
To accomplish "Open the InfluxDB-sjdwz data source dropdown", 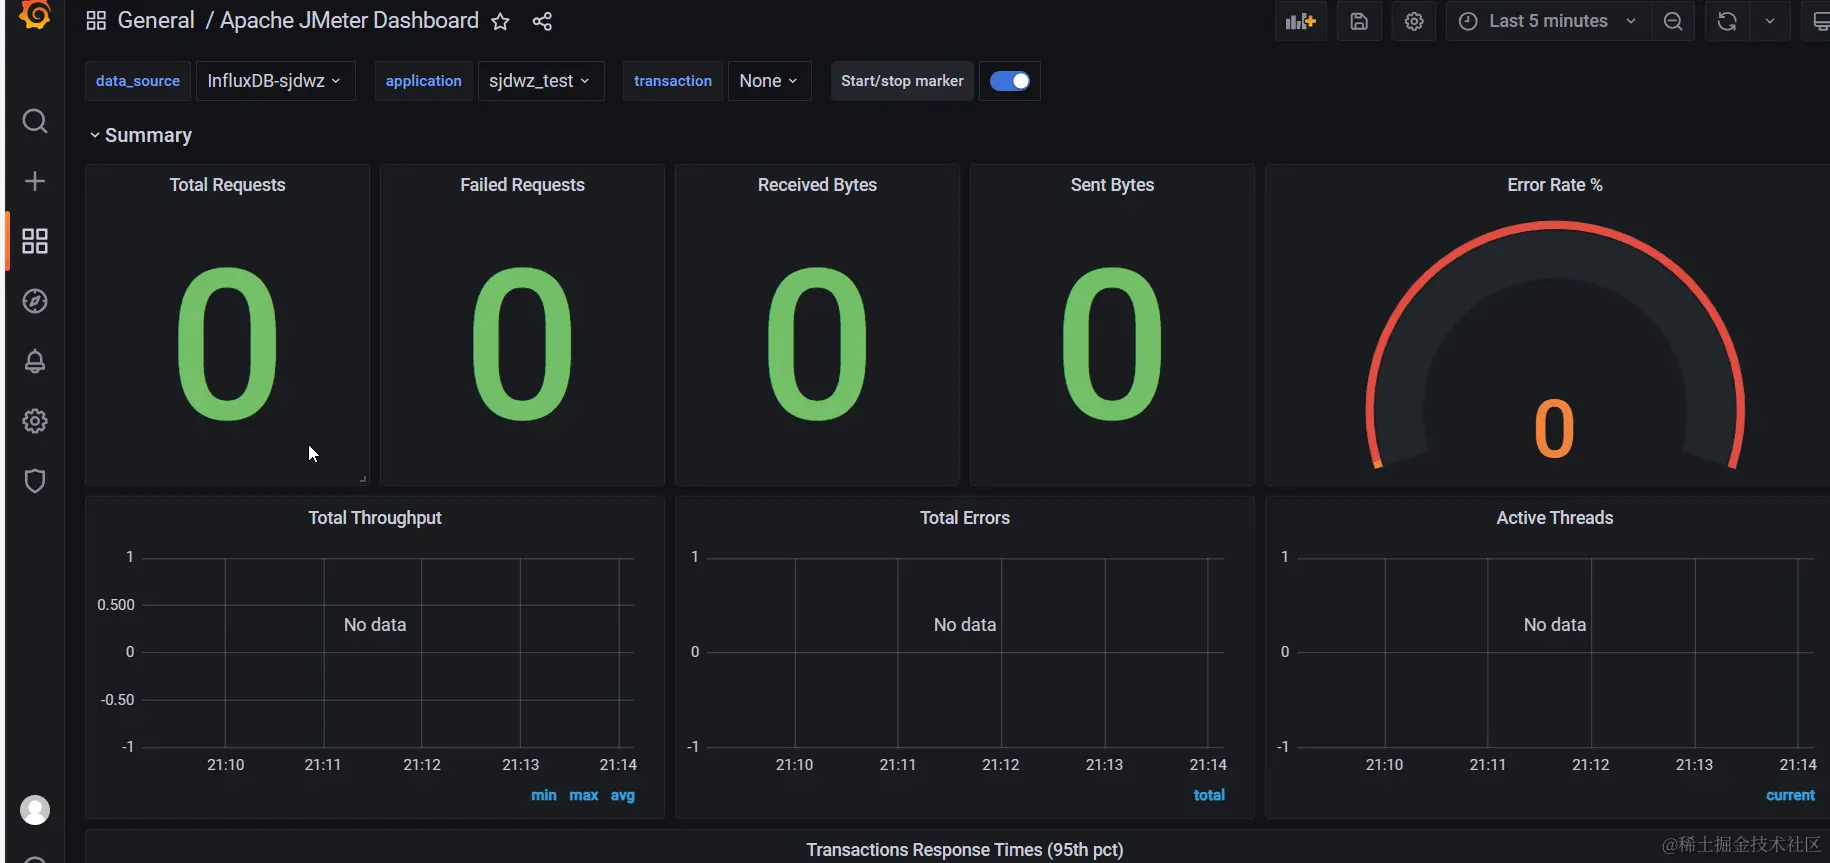I will point(275,81).
